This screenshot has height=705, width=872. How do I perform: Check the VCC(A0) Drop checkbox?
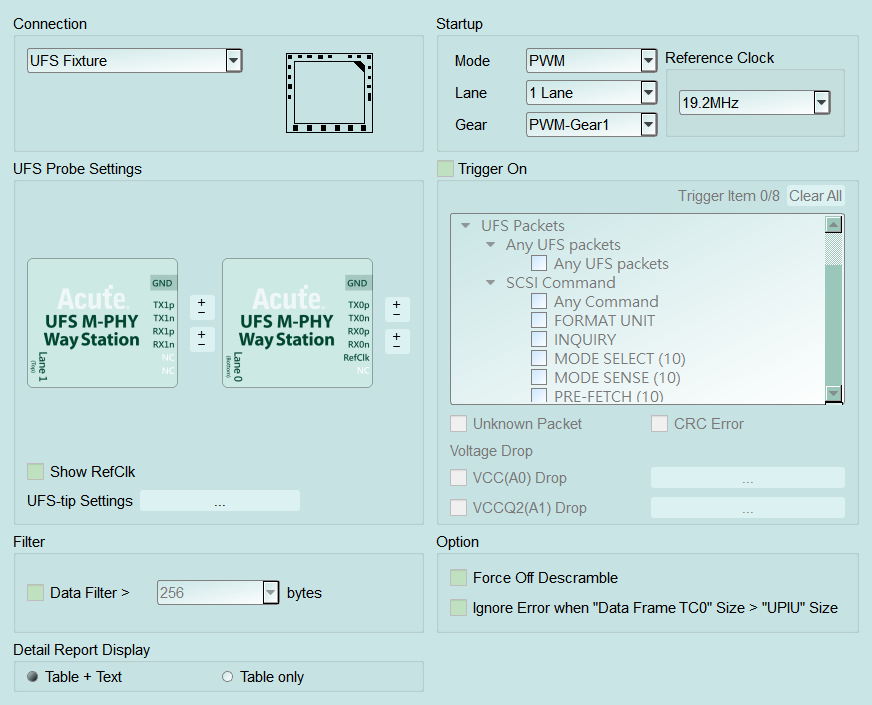[459, 478]
